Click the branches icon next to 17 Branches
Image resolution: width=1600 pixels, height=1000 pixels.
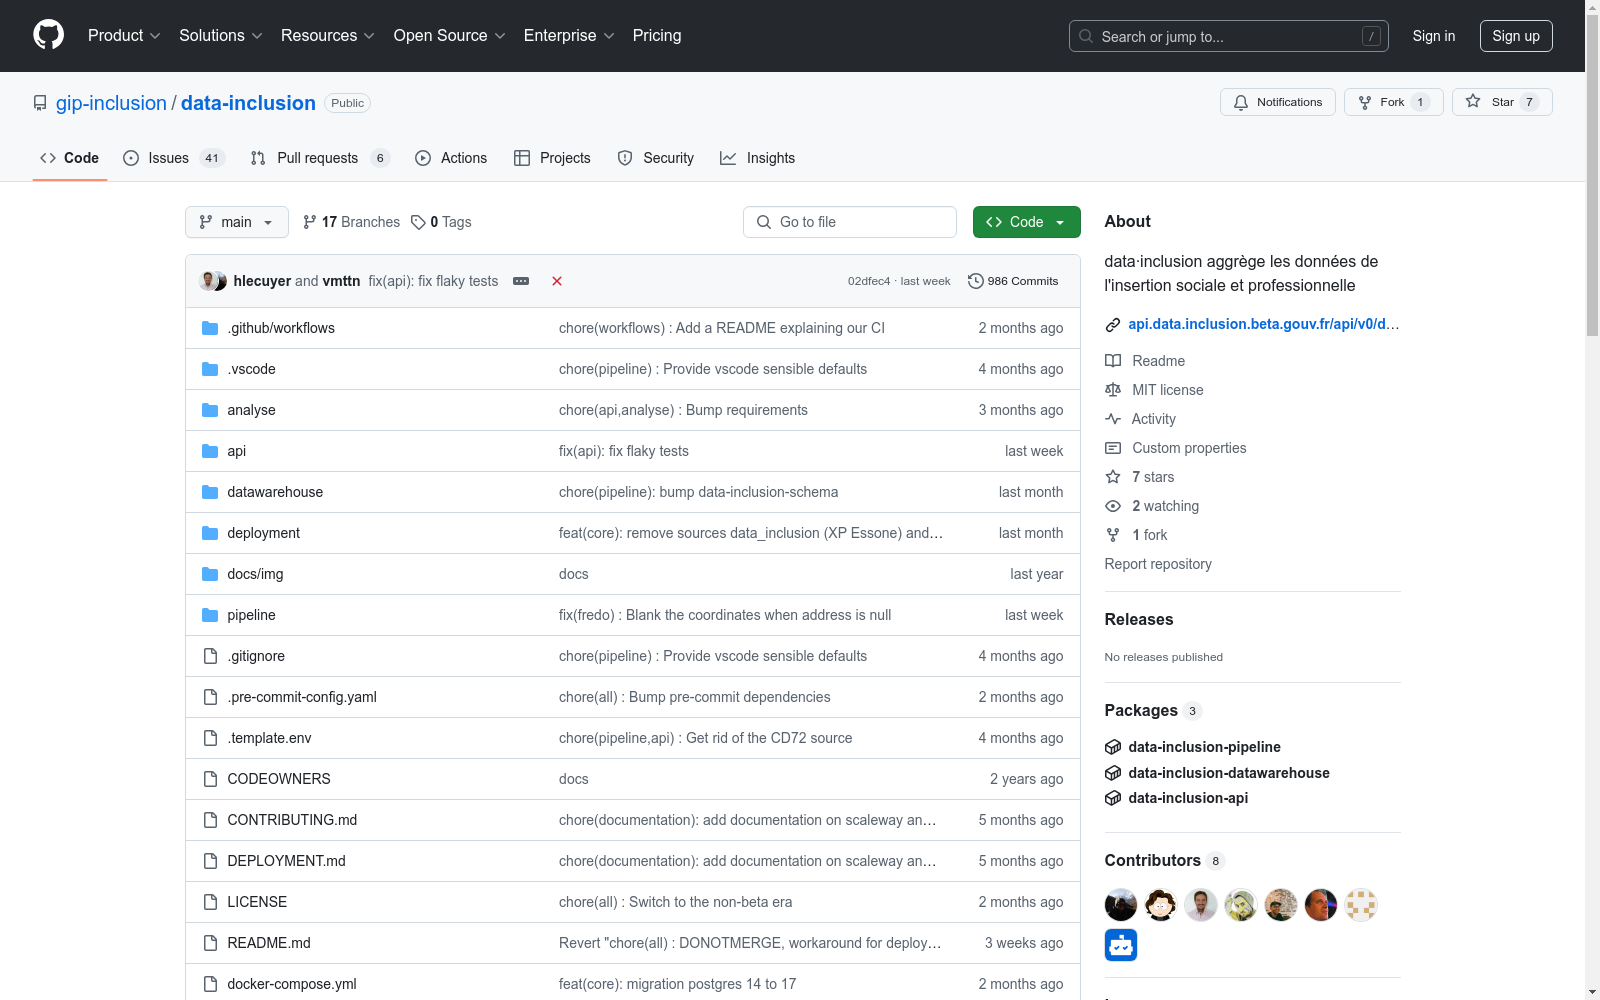(310, 222)
